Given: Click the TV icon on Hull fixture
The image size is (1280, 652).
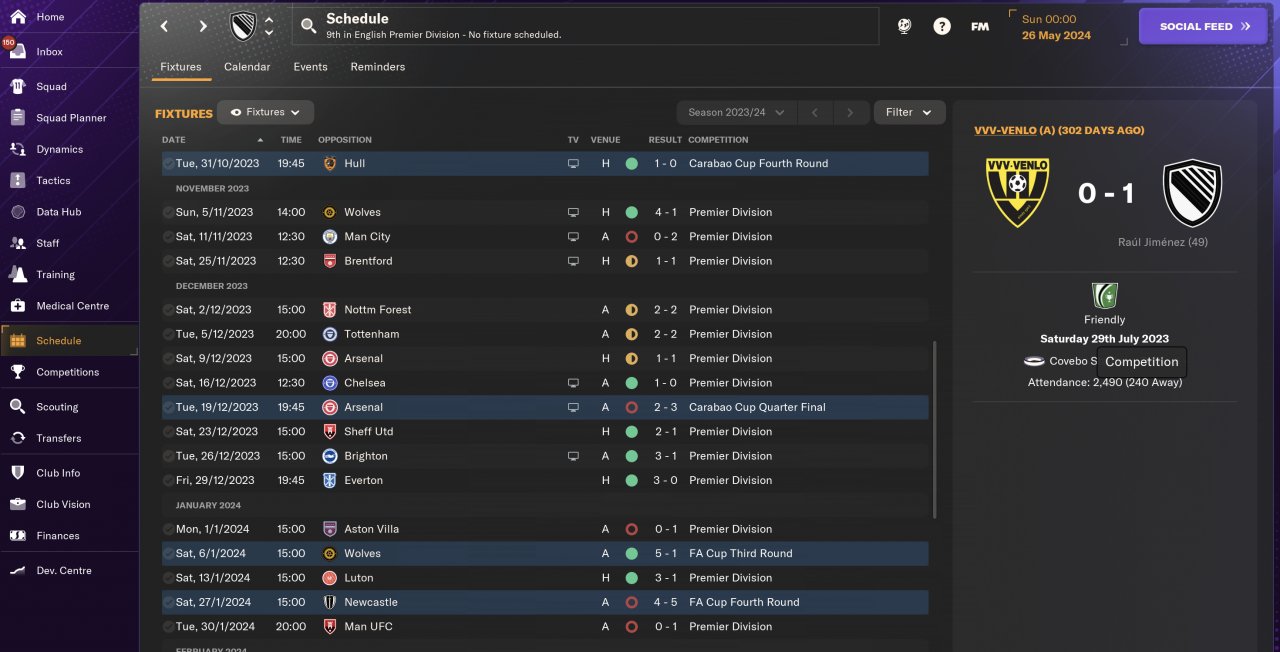Looking at the screenshot, I should (x=573, y=164).
